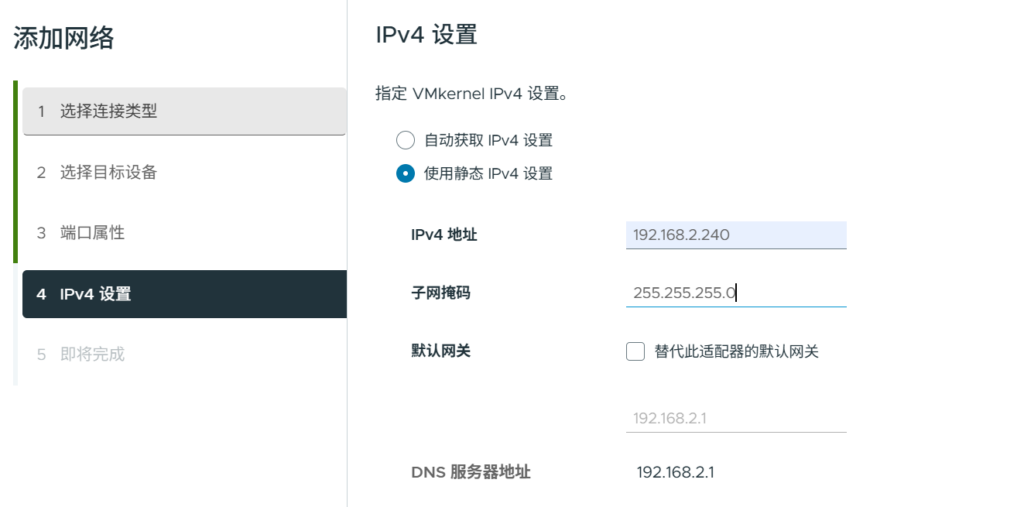Click the 子网掩码 field label
The image size is (1024, 507).
(x=440, y=293)
